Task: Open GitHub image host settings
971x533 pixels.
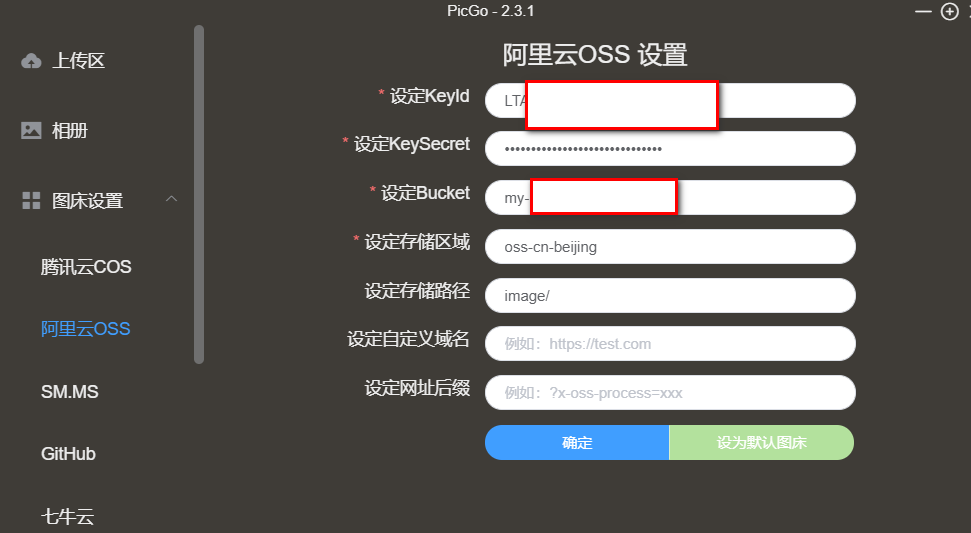Action: (68, 454)
